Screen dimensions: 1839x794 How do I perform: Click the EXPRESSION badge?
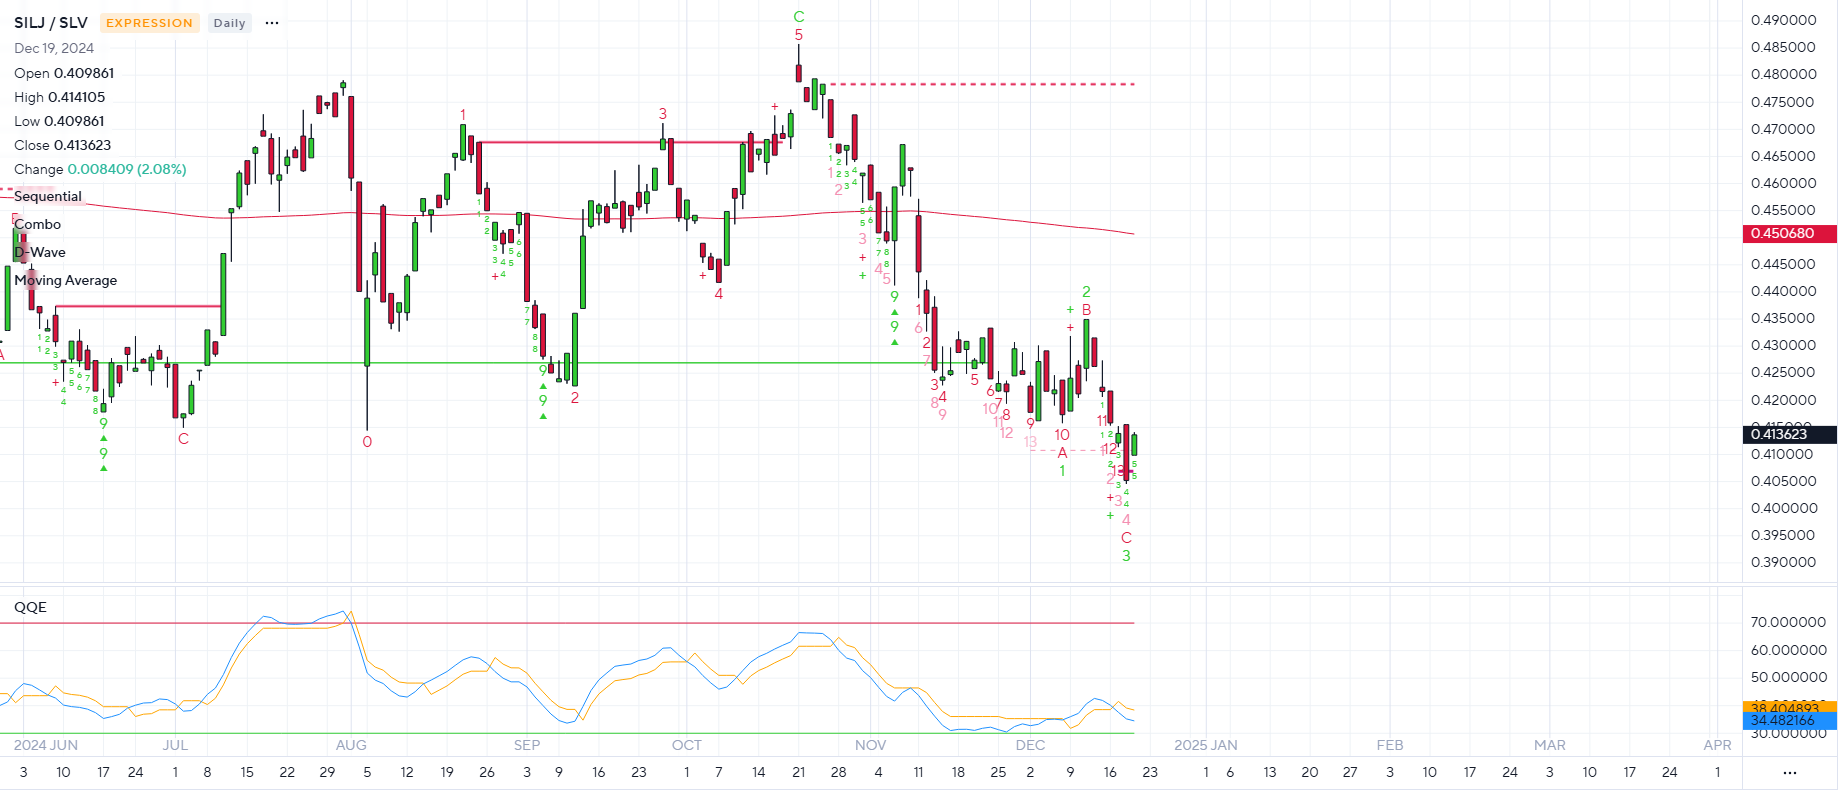pyautogui.click(x=149, y=23)
